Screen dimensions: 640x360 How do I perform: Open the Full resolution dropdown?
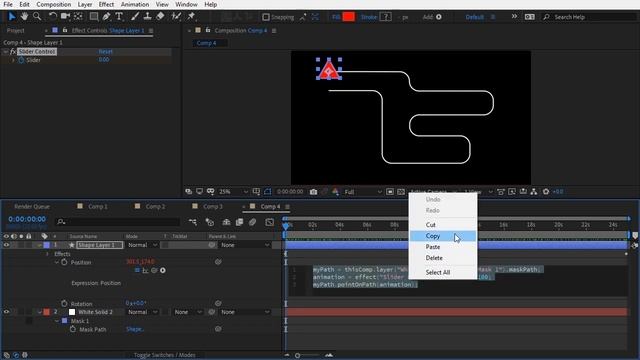point(363,191)
